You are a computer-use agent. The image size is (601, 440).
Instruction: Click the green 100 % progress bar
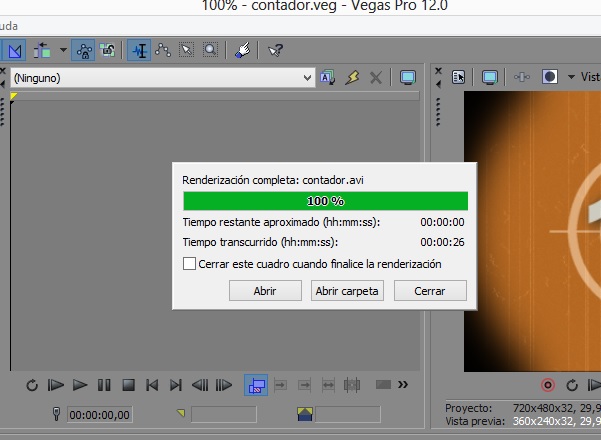325,201
